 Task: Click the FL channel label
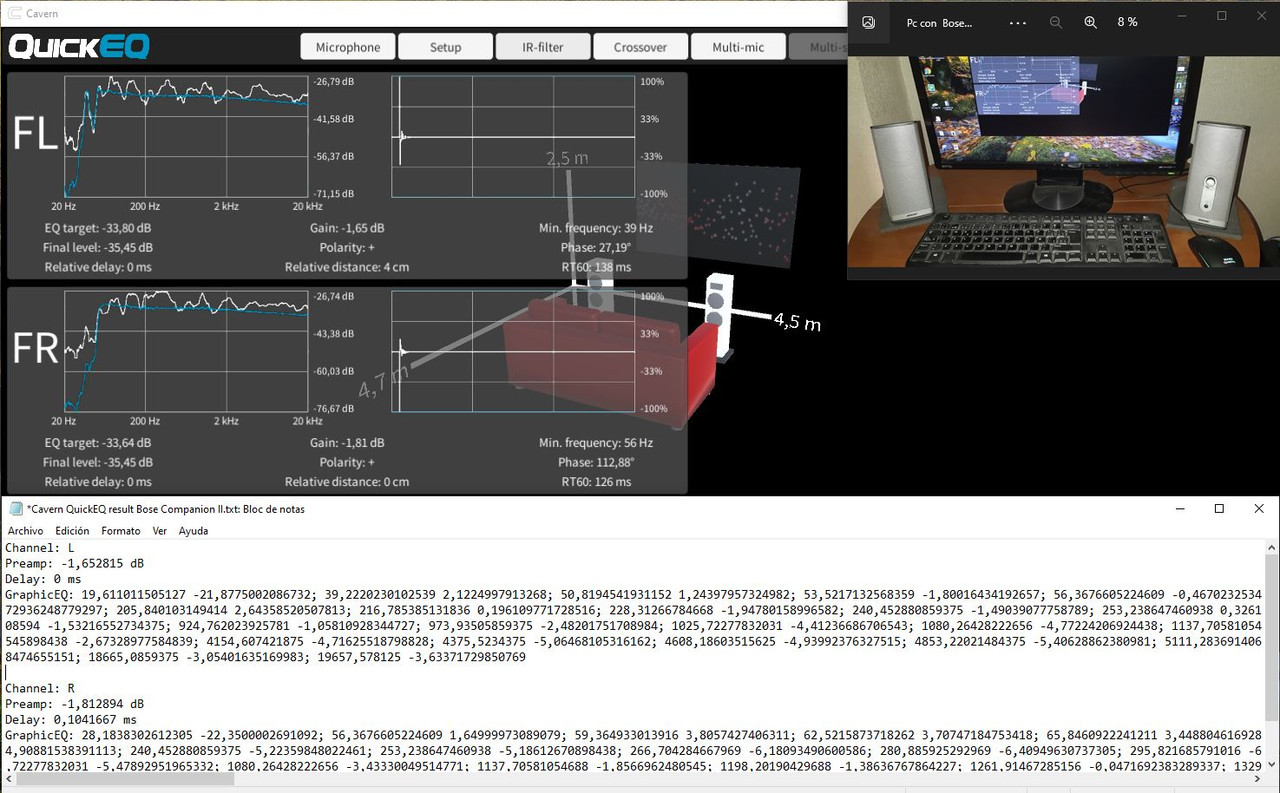[x=34, y=134]
